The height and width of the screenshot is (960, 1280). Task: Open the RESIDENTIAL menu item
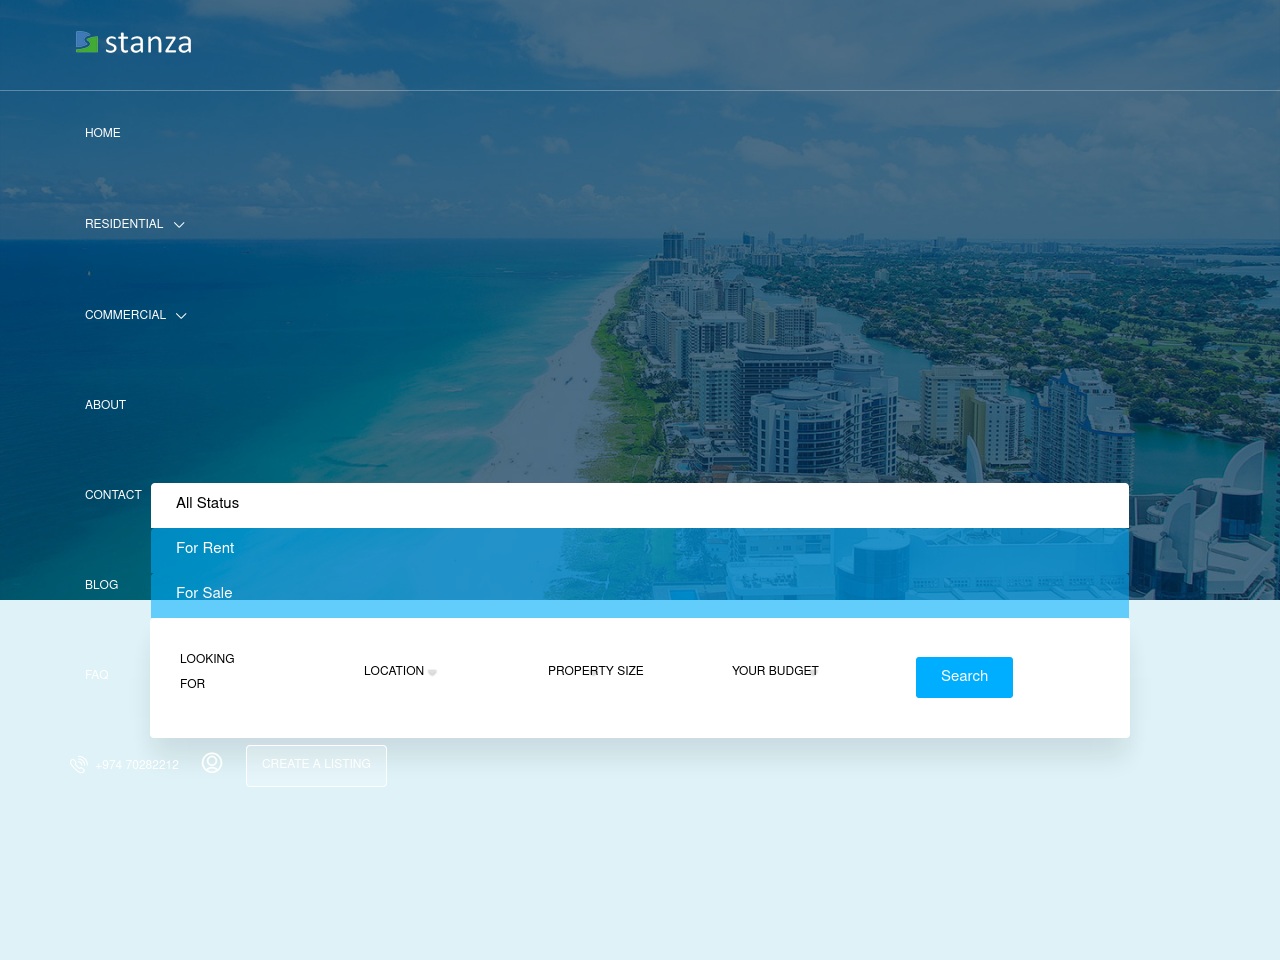(x=124, y=224)
